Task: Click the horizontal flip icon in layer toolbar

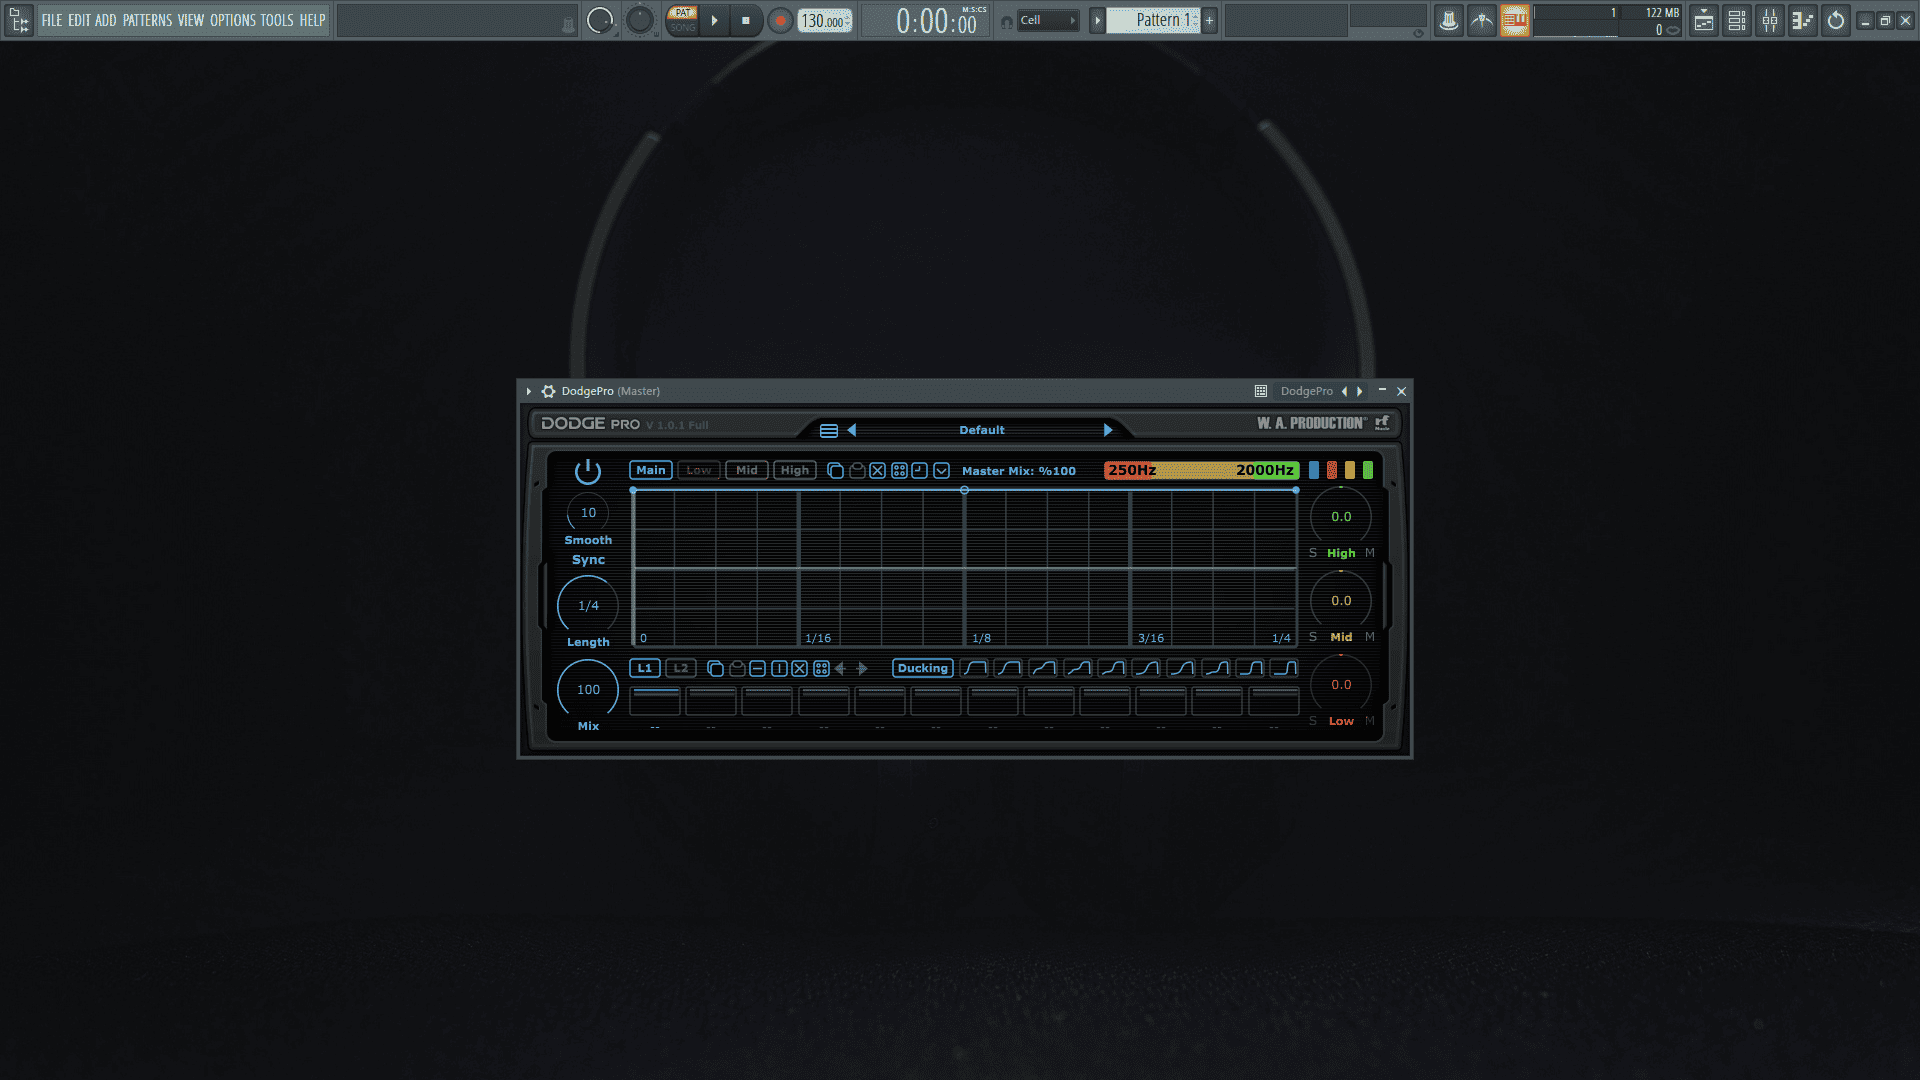Action: pos(757,668)
